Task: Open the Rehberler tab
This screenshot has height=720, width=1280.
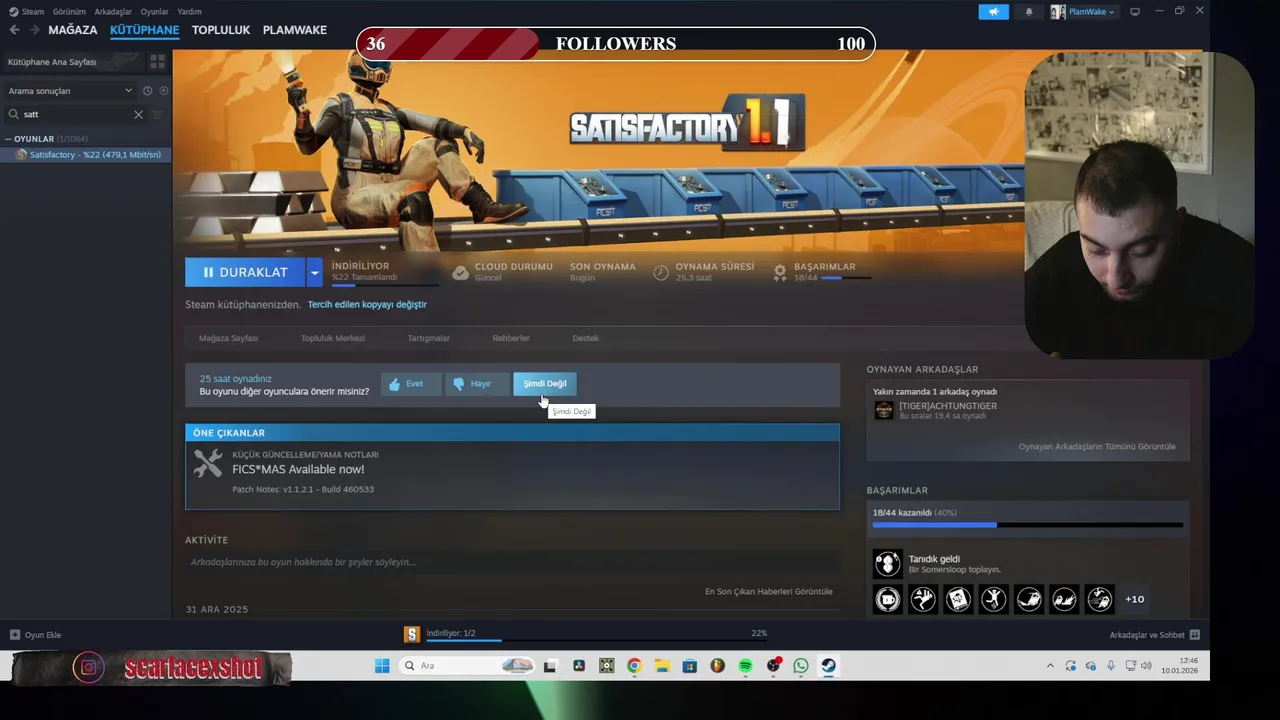Action: click(511, 338)
